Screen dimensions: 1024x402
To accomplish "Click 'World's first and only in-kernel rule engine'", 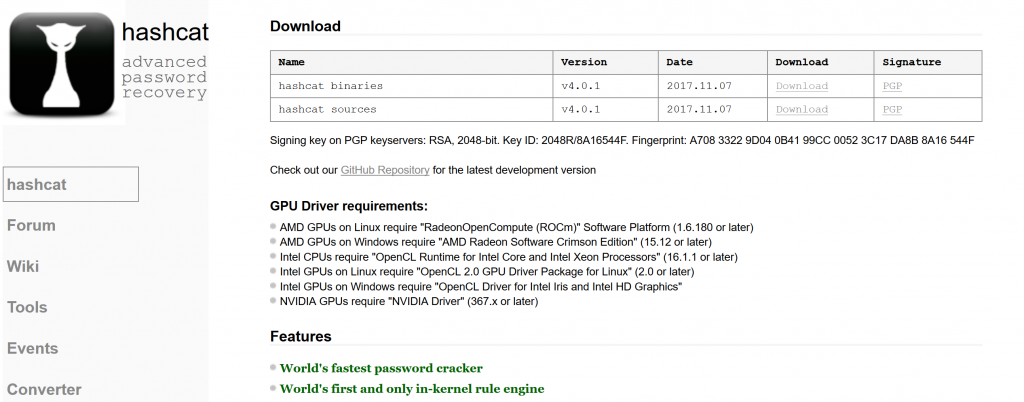I will 412,388.
